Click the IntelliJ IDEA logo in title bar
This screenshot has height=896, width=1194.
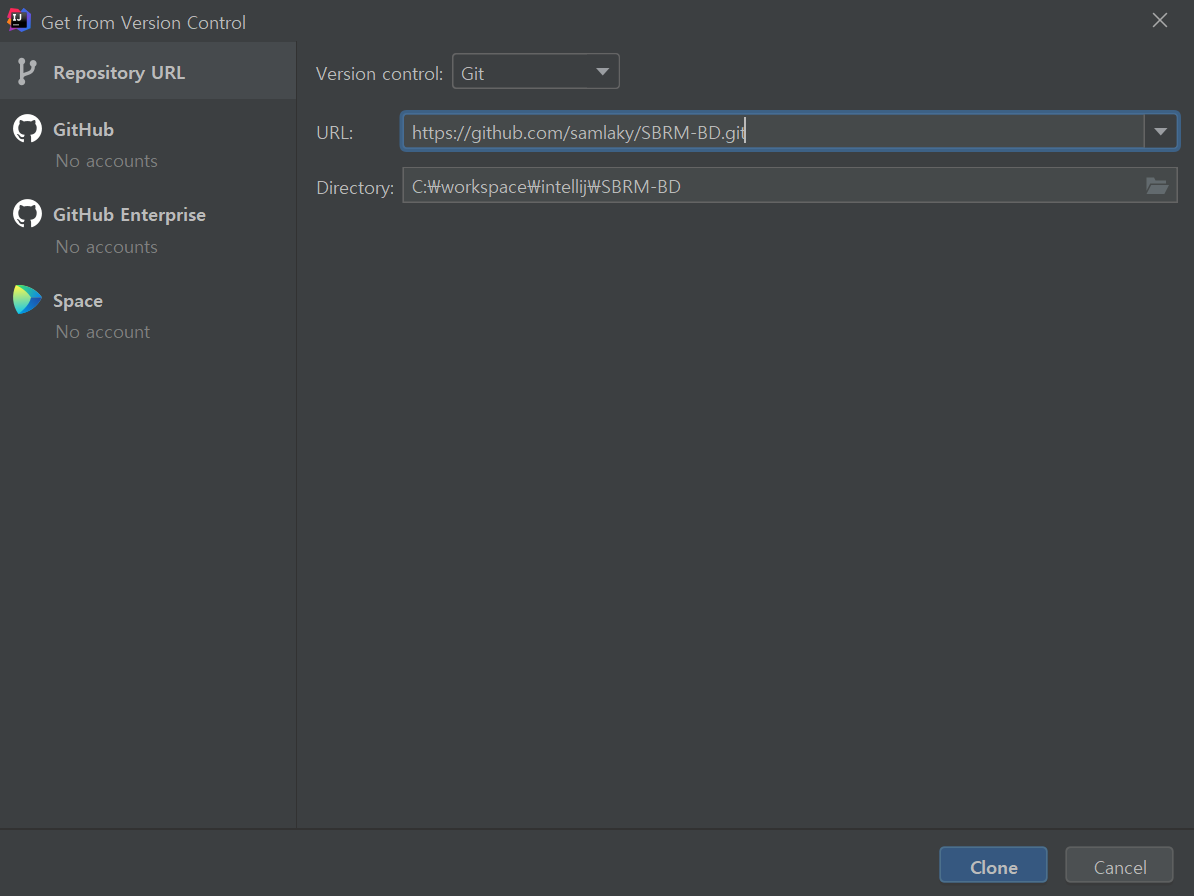19,21
